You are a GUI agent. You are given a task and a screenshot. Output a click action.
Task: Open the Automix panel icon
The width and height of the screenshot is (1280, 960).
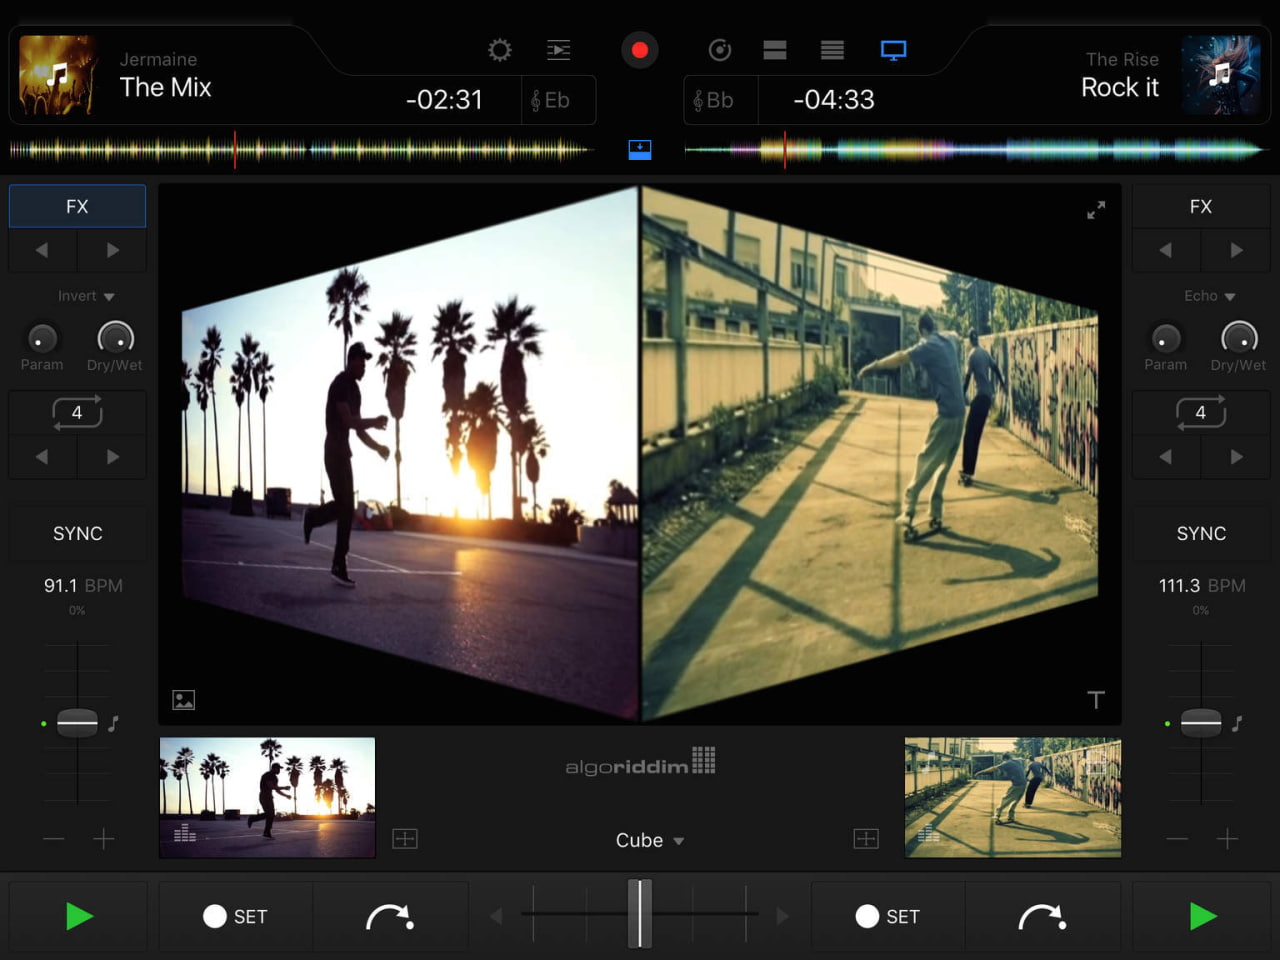558,49
